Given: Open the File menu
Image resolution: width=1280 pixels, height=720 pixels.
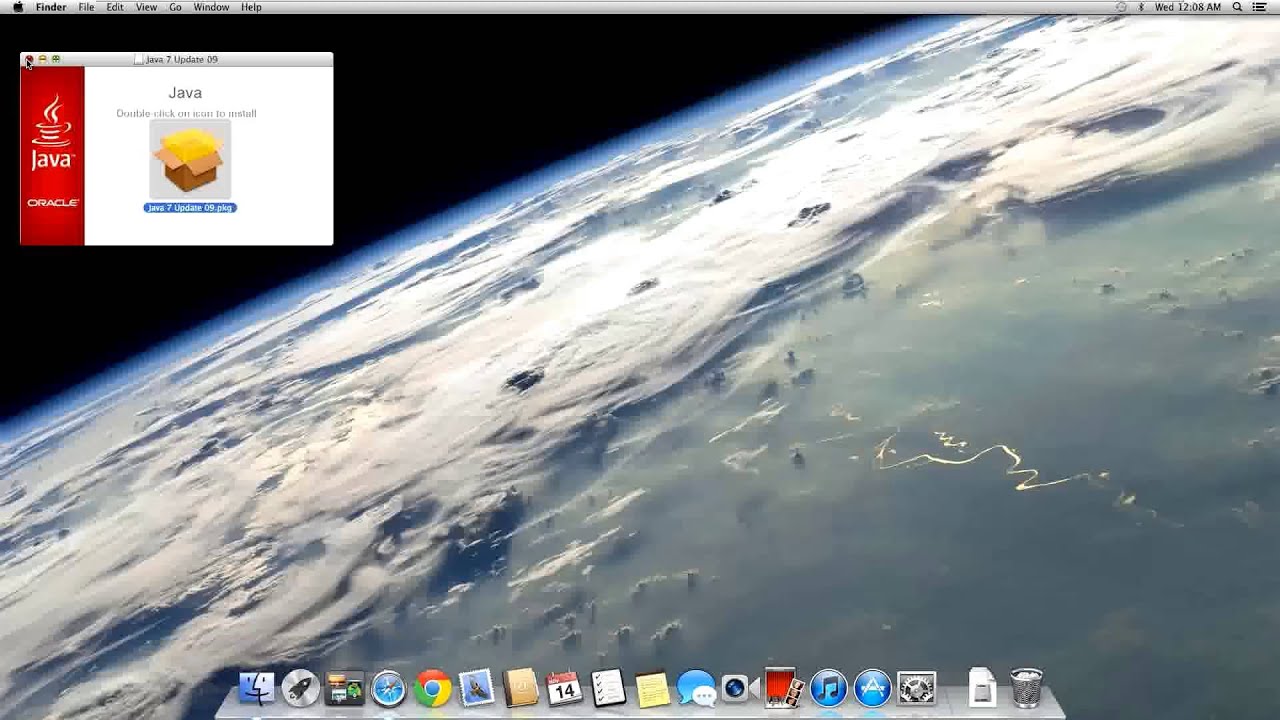Looking at the screenshot, I should 86,7.
